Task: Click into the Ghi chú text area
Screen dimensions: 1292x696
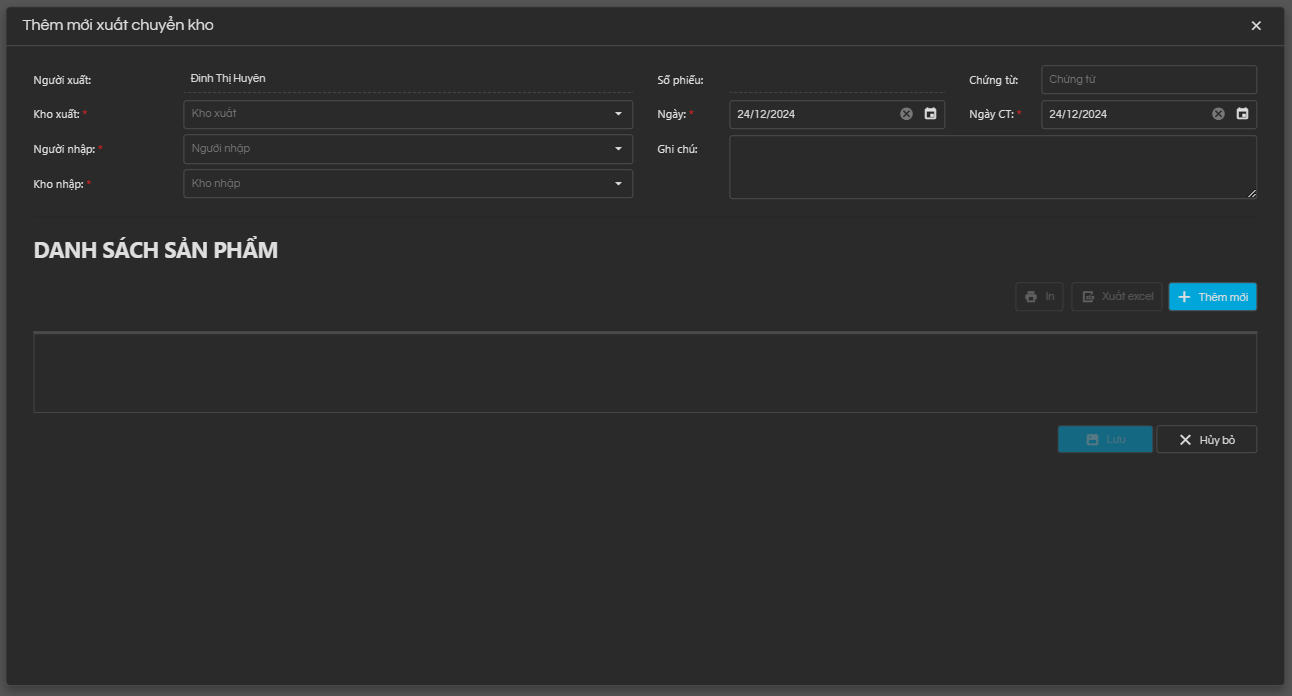Action: (x=990, y=167)
